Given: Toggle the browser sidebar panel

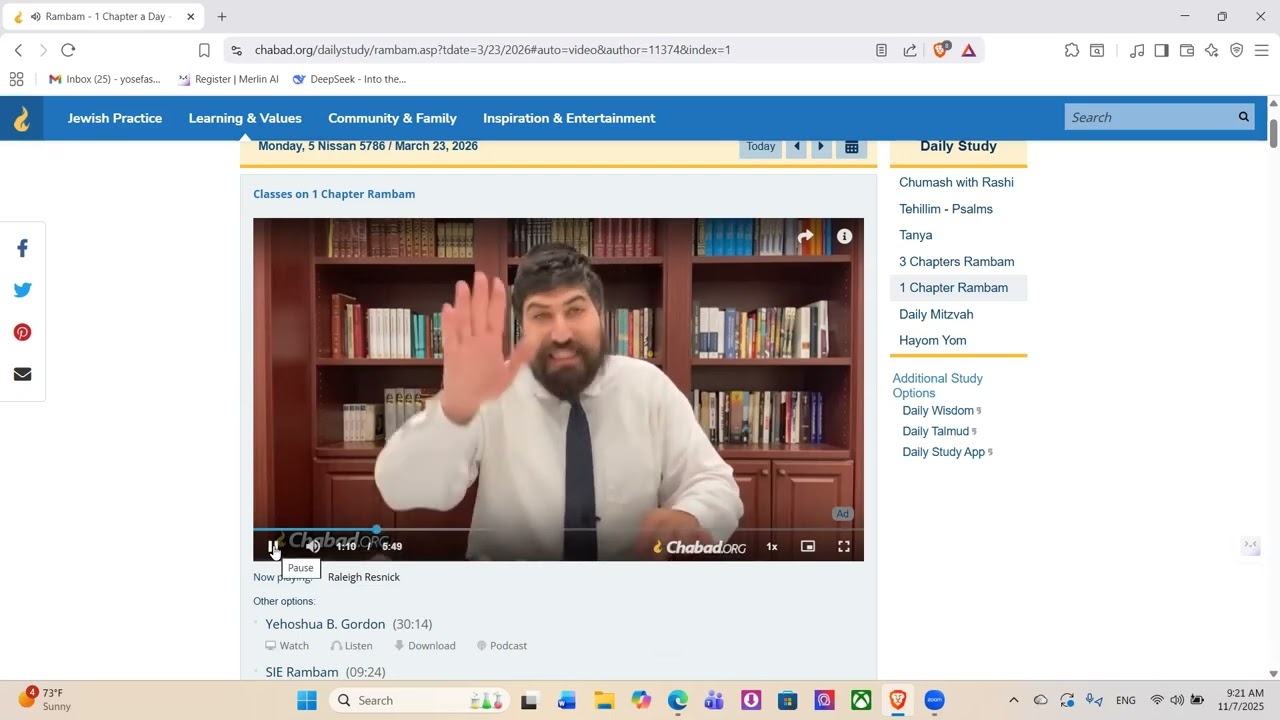Looking at the screenshot, I should pyautogui.click(x=1161, y=50).
